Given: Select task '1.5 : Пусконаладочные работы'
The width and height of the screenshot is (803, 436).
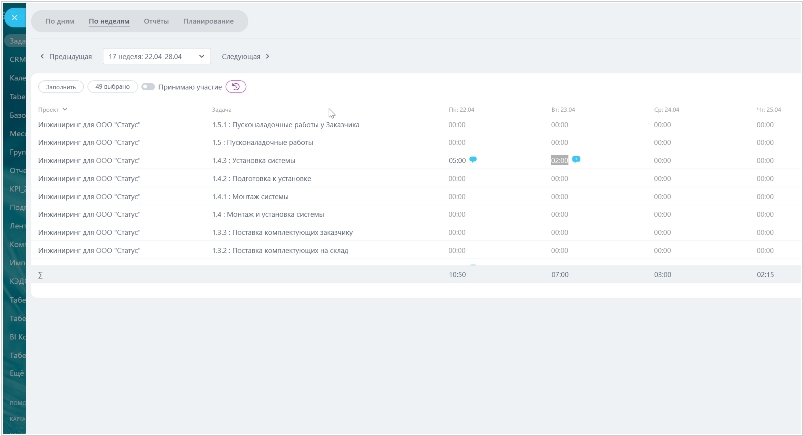Looking at the screenshot, I should [263, 142].
